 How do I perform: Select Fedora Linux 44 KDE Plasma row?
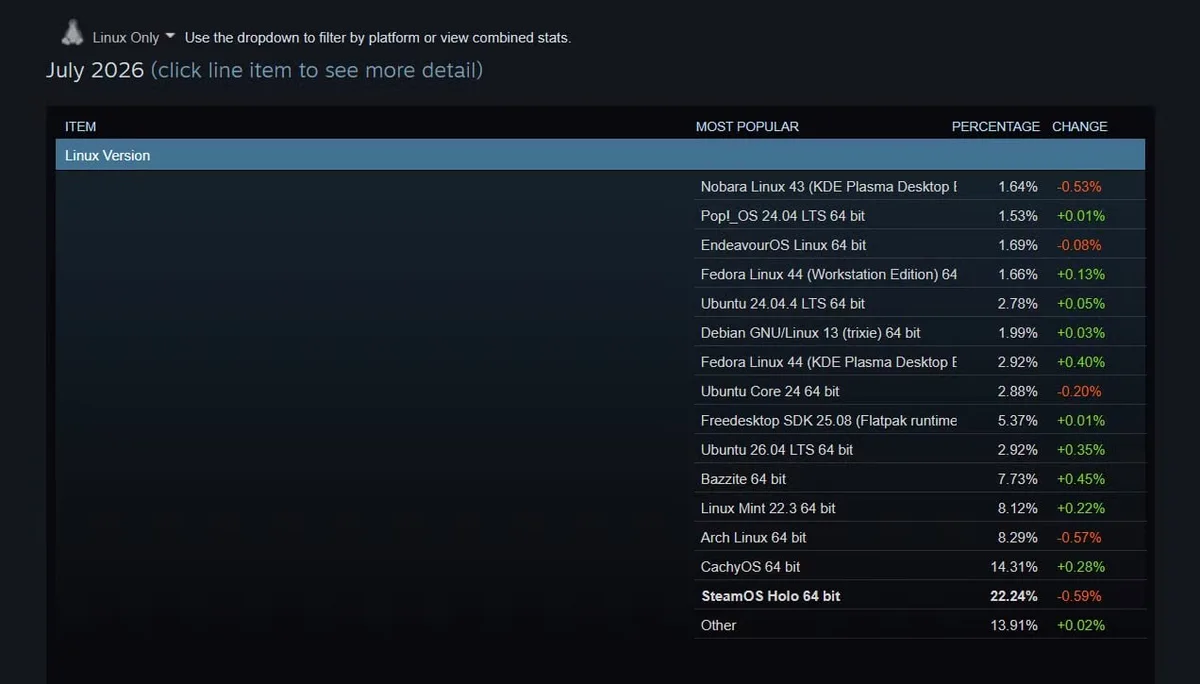(920, 362)
